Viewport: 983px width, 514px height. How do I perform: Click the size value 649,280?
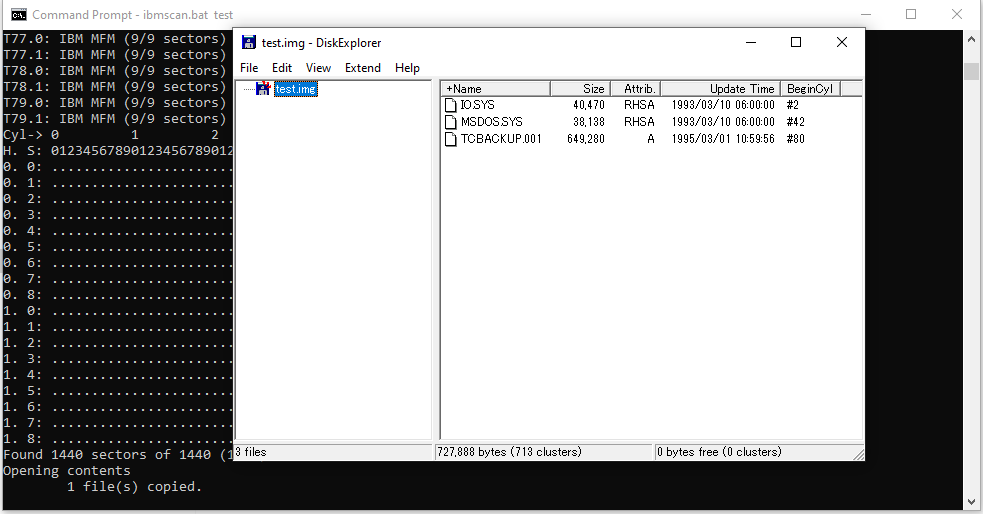click(586, 139)
